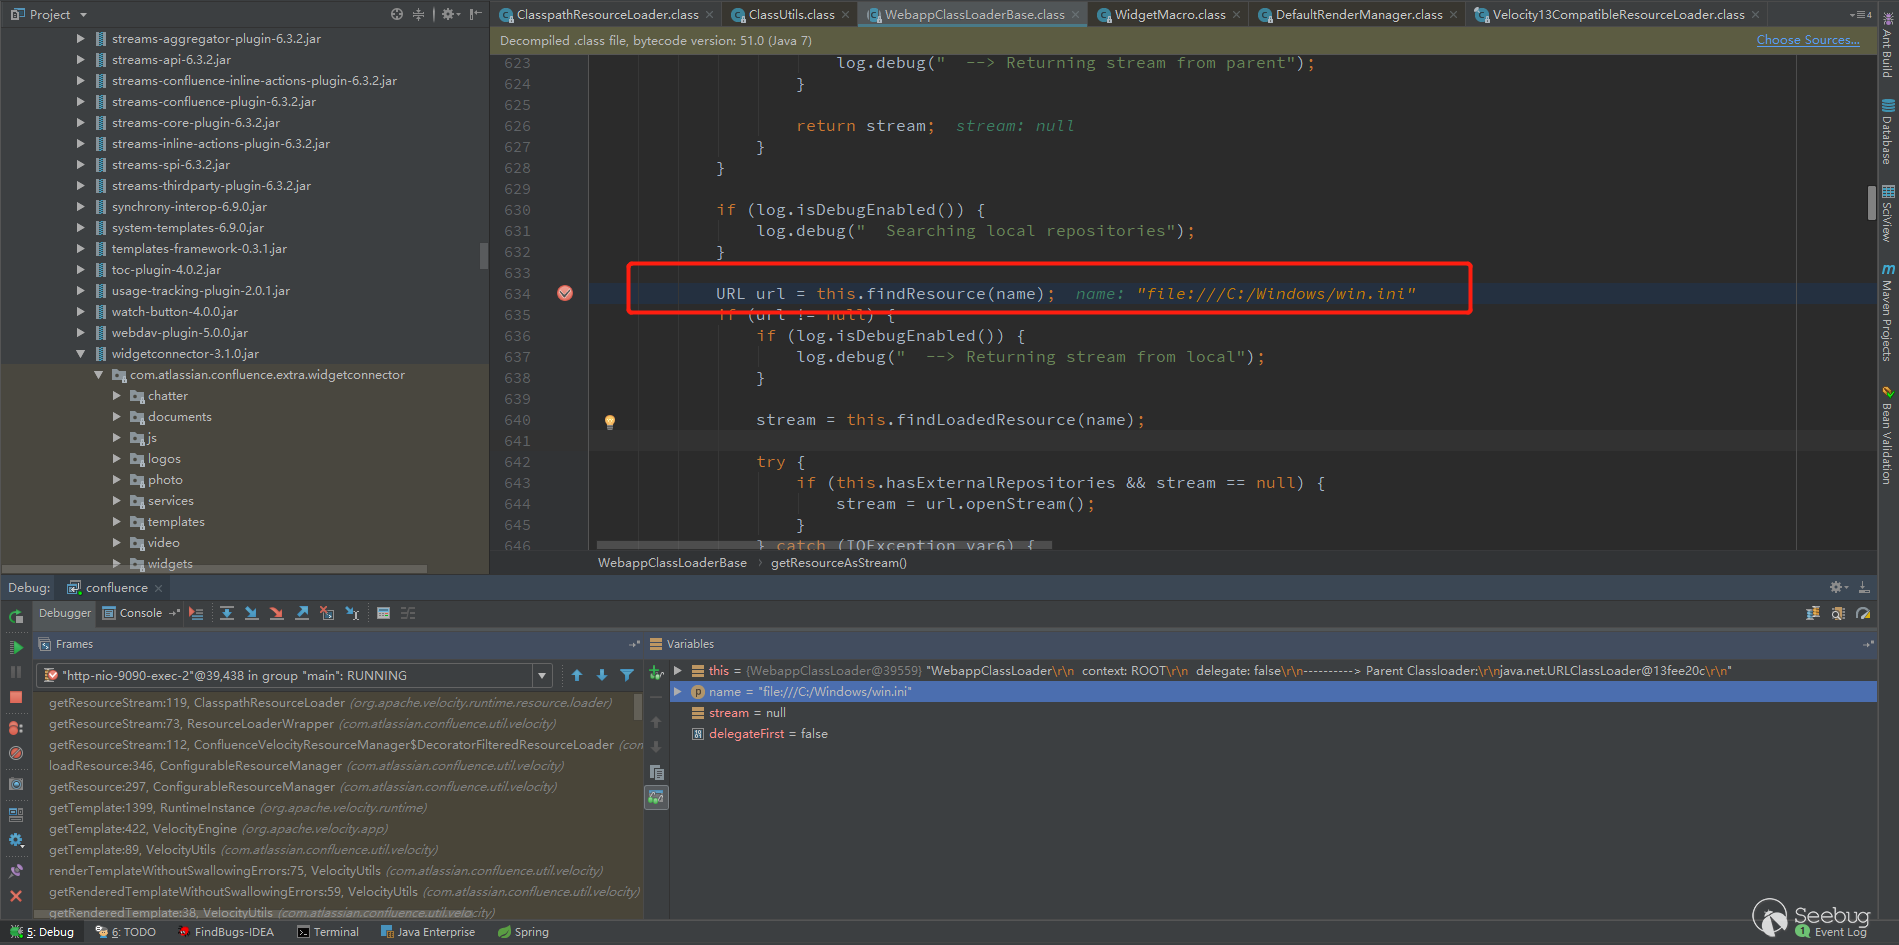Open Evaluate Expression calculator icon

pos(383,613)
